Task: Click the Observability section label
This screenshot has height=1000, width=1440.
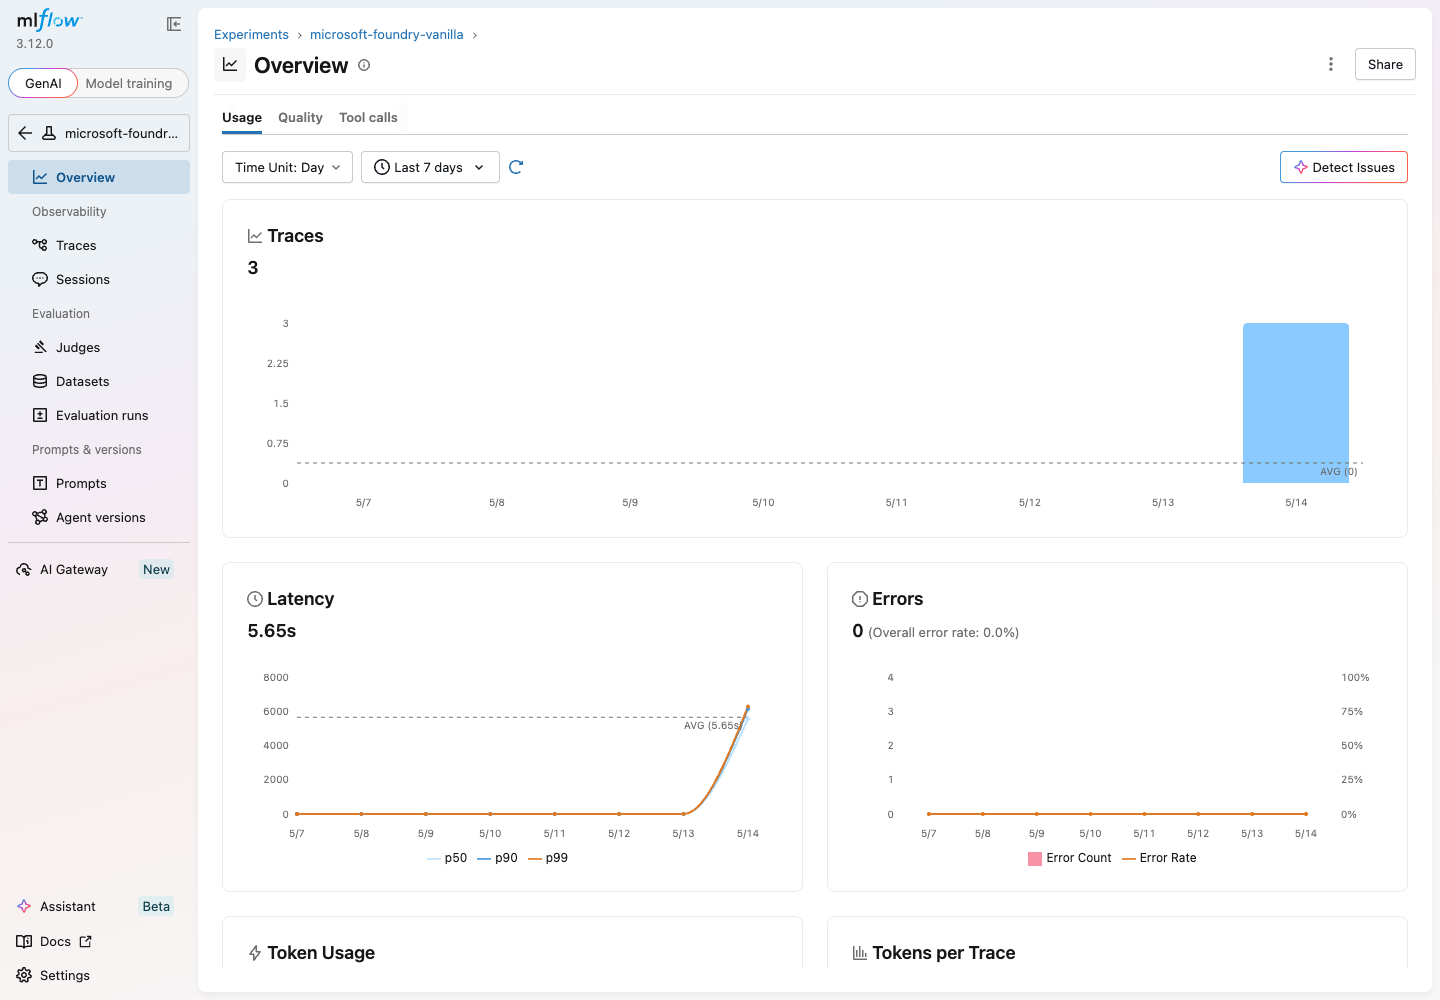Action: pos(69,212)
